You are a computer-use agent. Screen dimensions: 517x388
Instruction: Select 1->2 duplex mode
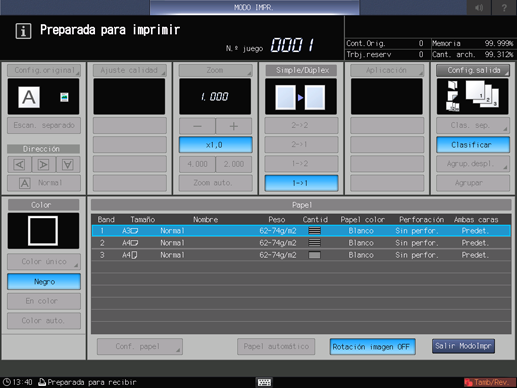(301, 164)
